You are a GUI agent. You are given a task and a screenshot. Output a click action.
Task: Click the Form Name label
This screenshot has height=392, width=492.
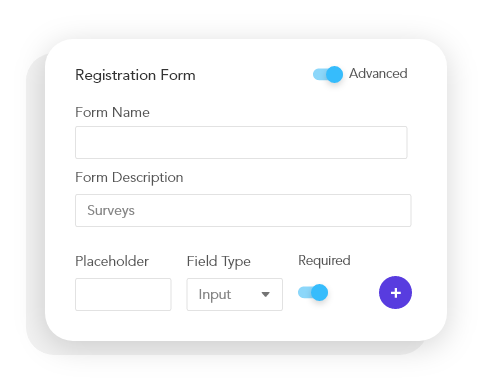(112, 112)
